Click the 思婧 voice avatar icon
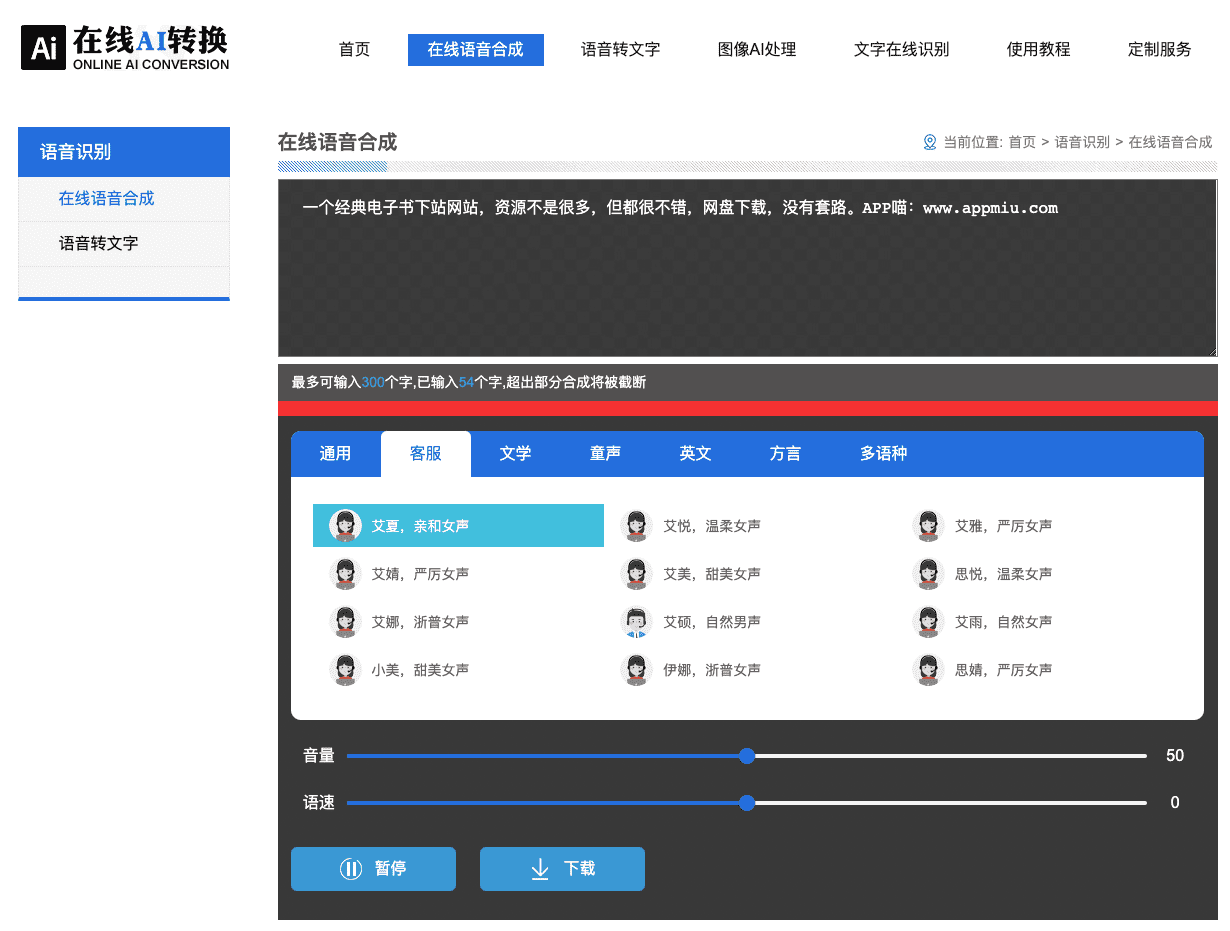Image resolution: width=1230 pixels, height=931 pixels. tap(929, 670)
